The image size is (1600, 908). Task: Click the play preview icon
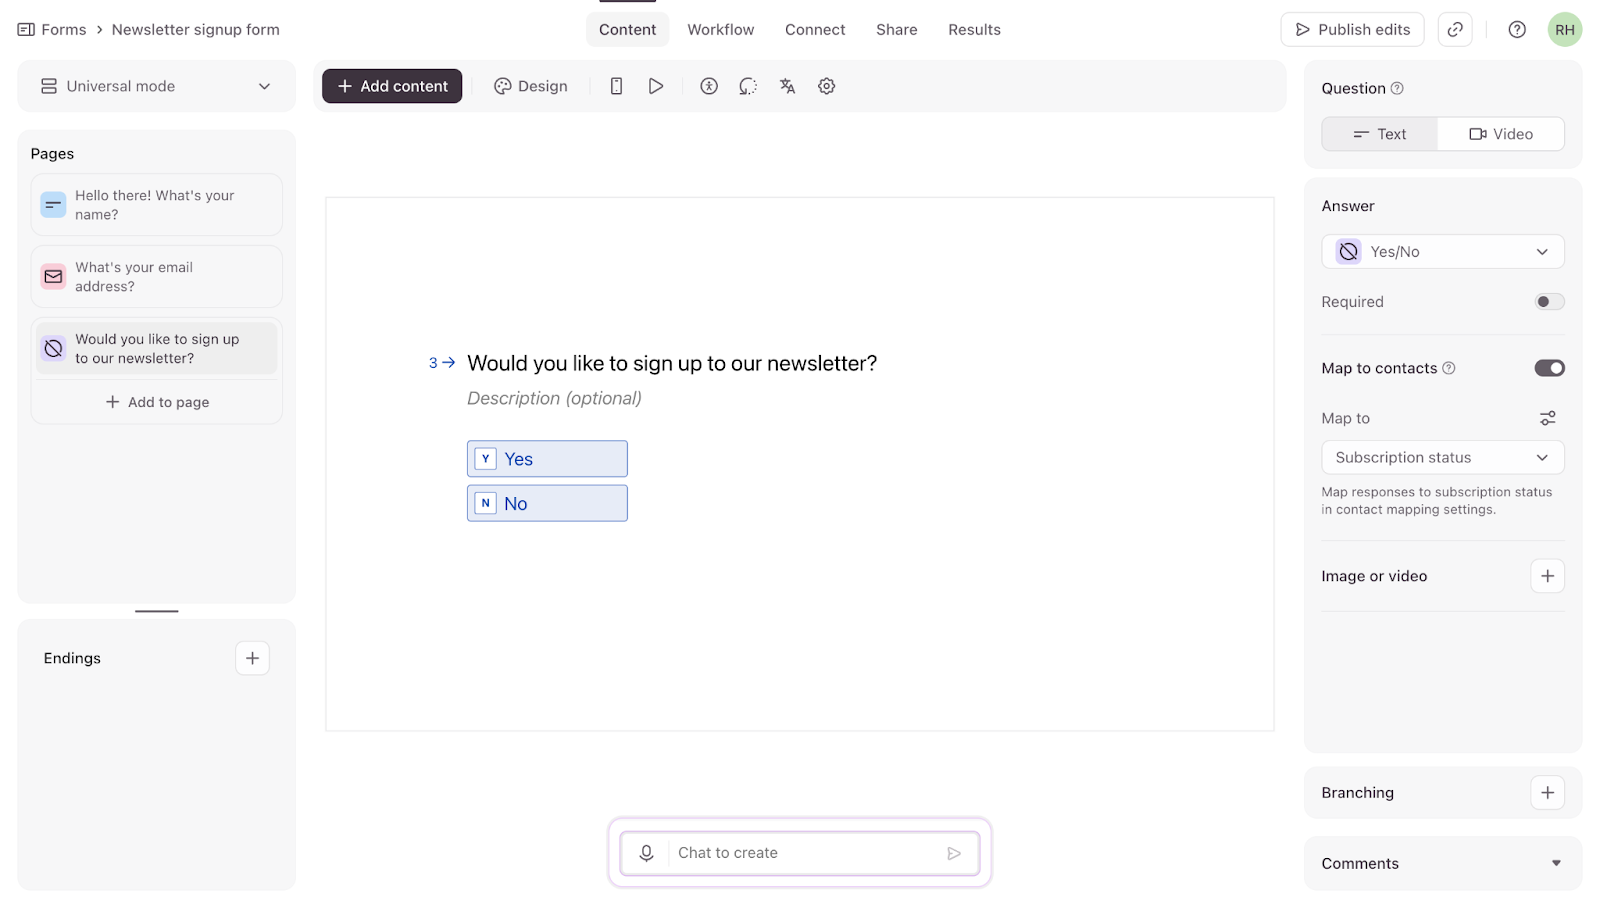(655, 86)
